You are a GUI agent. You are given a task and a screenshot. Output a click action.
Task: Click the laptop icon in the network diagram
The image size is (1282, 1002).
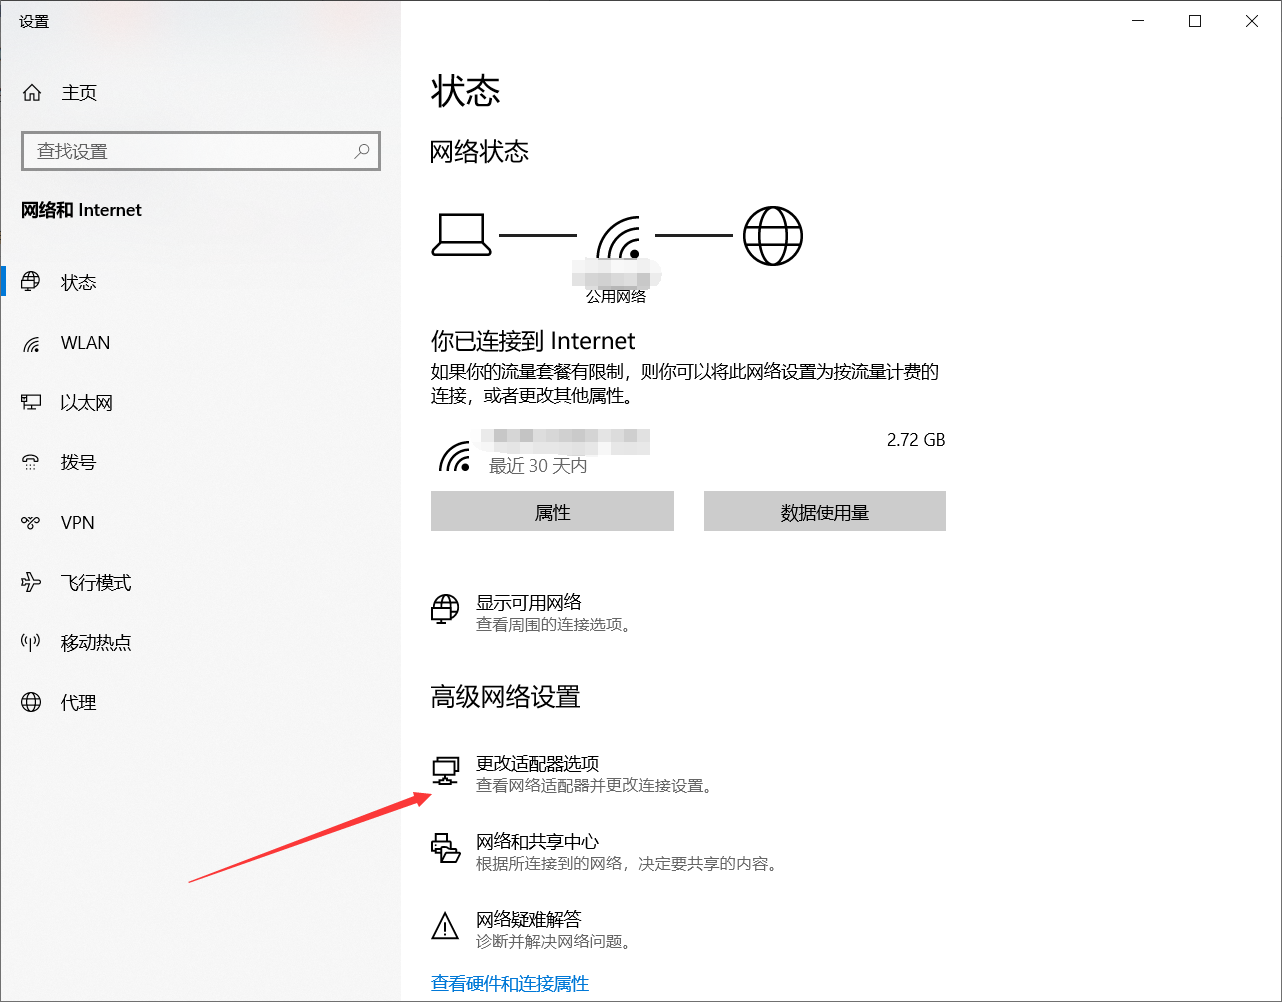[461, 233]
